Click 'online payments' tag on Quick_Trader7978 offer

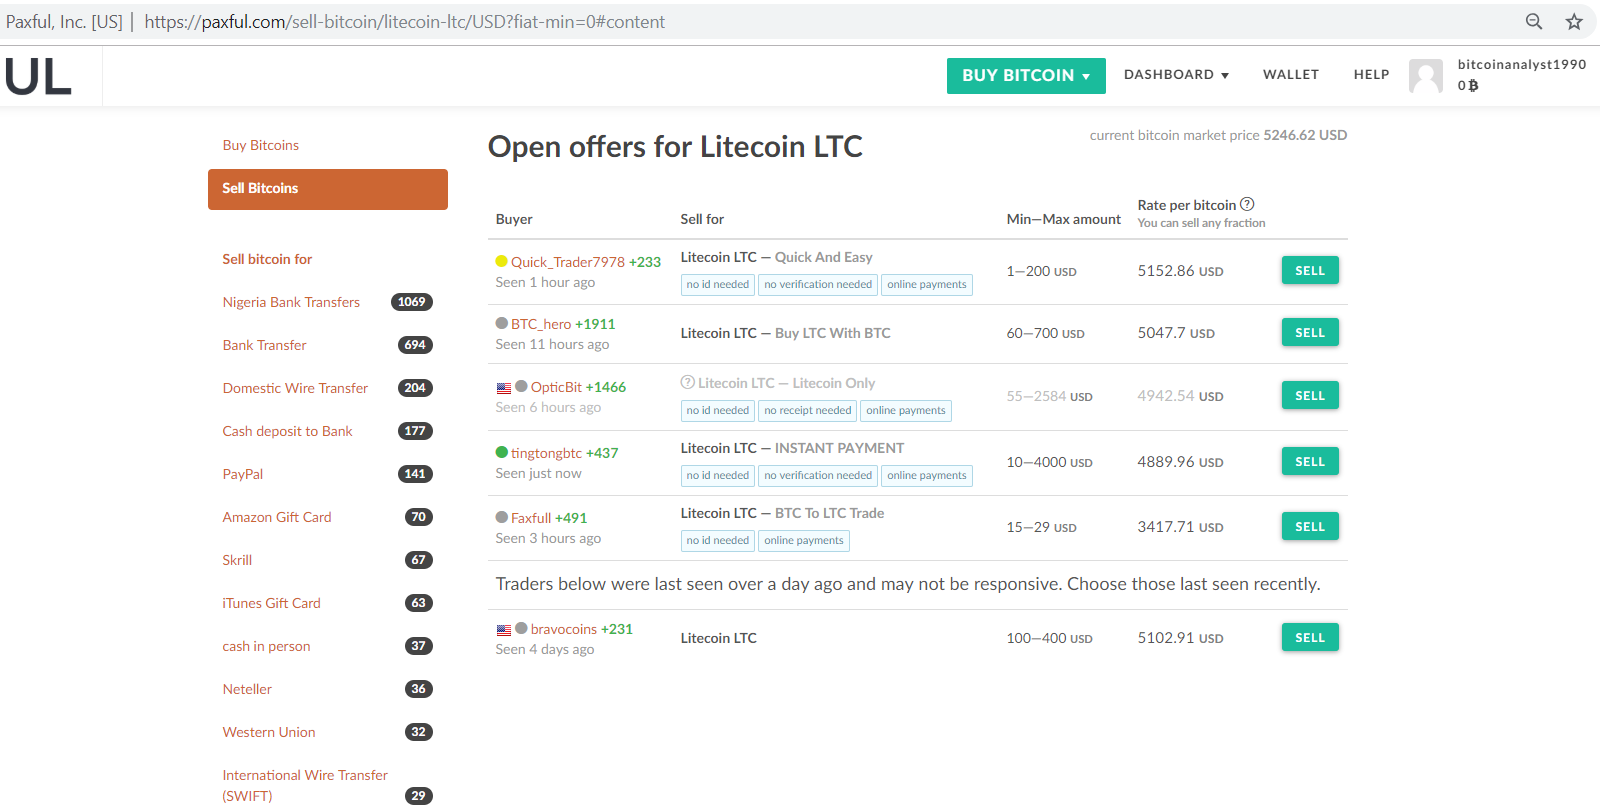[927, 285]
